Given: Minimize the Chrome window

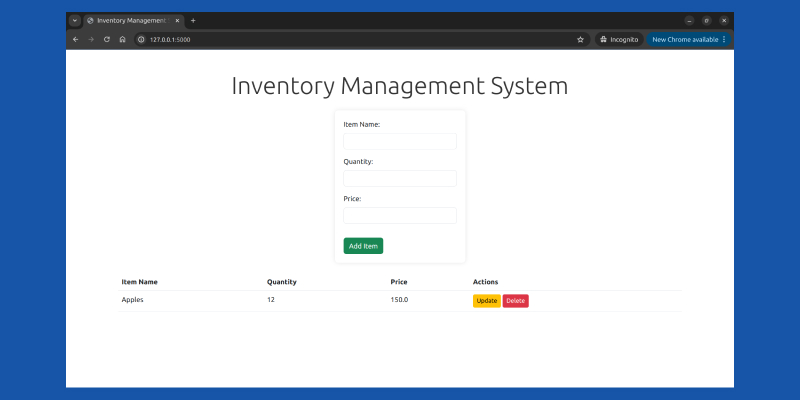Looking at the screenshot, I should click(689, 20).
